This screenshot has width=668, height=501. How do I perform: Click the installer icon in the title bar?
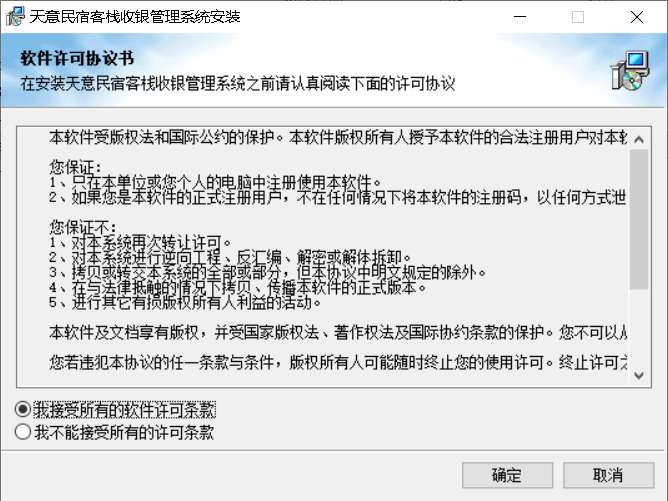[x=15, y=16]
